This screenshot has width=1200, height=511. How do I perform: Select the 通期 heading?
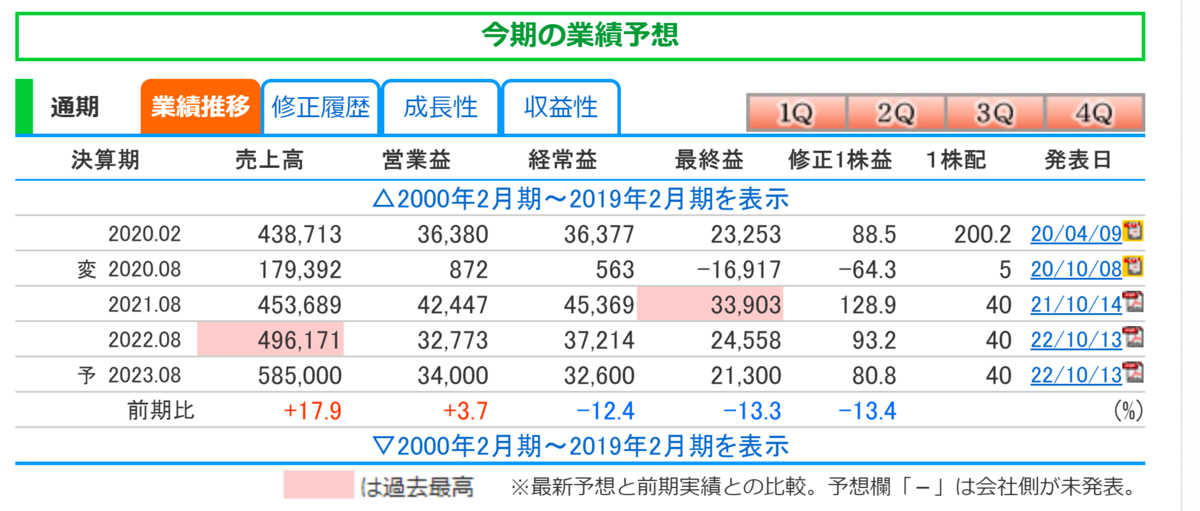(75, 107)
